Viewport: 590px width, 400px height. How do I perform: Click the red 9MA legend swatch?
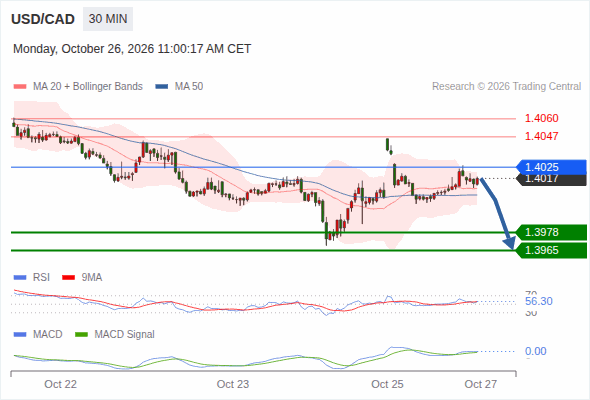(x=68, y=278)
